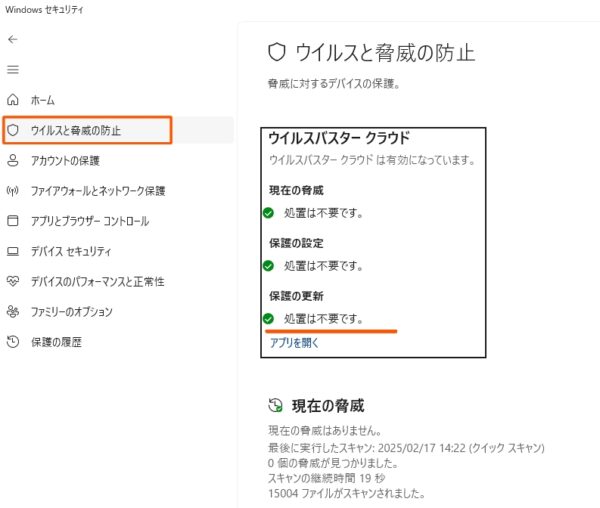Image resolution: width=600 pixels, height=508 pixels.
Task: Open デバイスのパフォーマンスと正常性 page
Action: (x=98, y=282)
